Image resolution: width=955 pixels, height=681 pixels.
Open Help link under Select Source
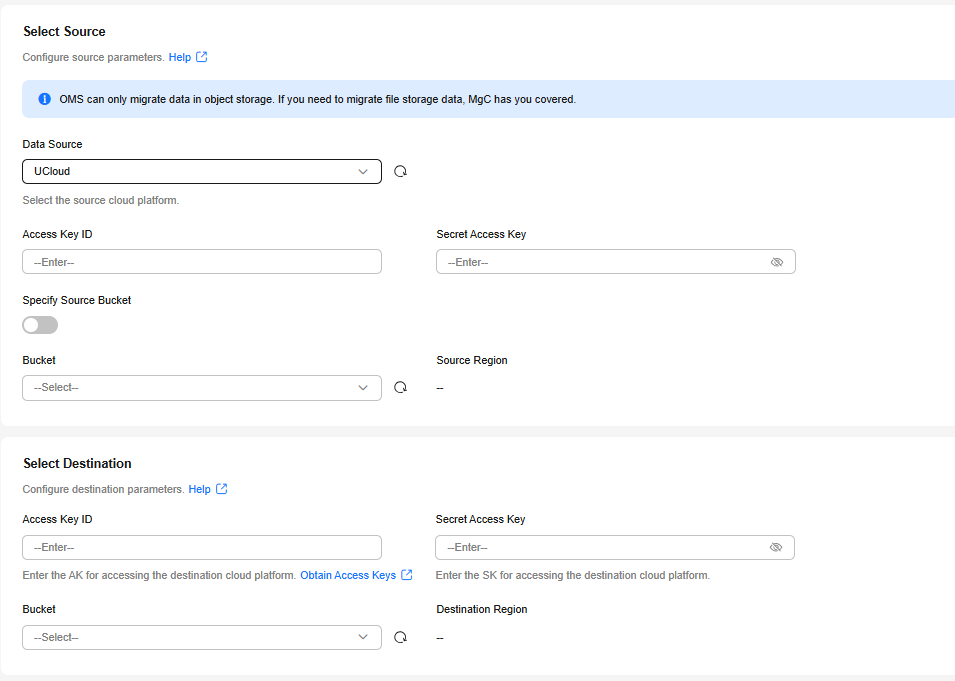[x=180, y=57]
